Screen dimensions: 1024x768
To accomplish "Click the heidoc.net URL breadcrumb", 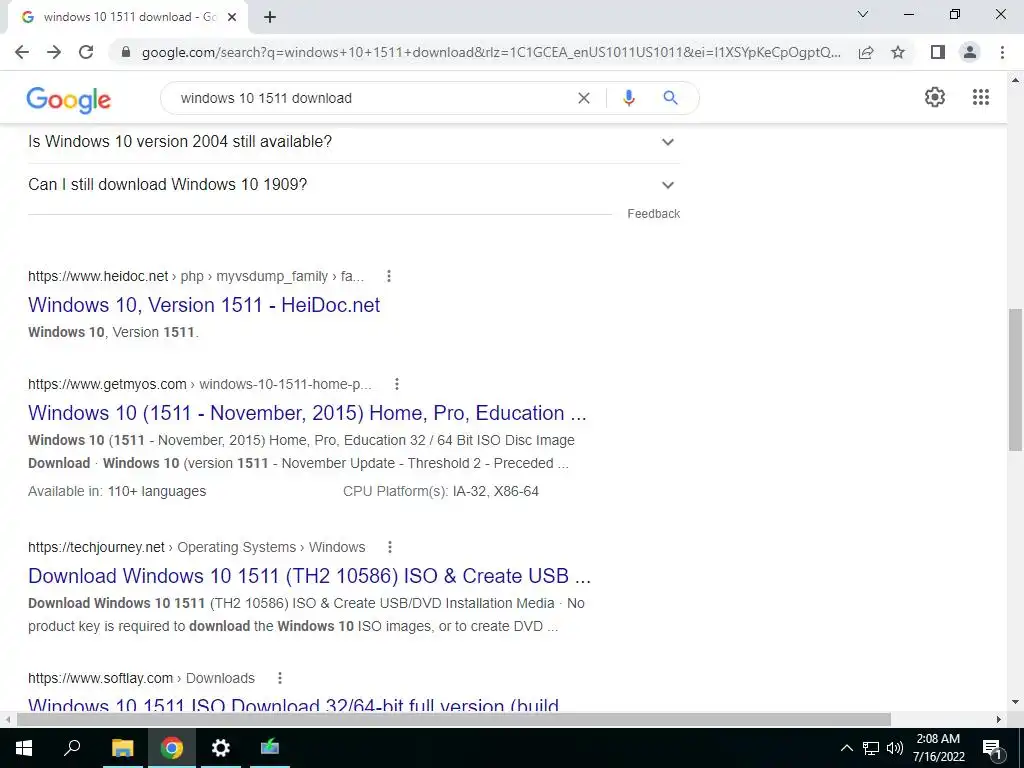I will (x=196, y=276).
